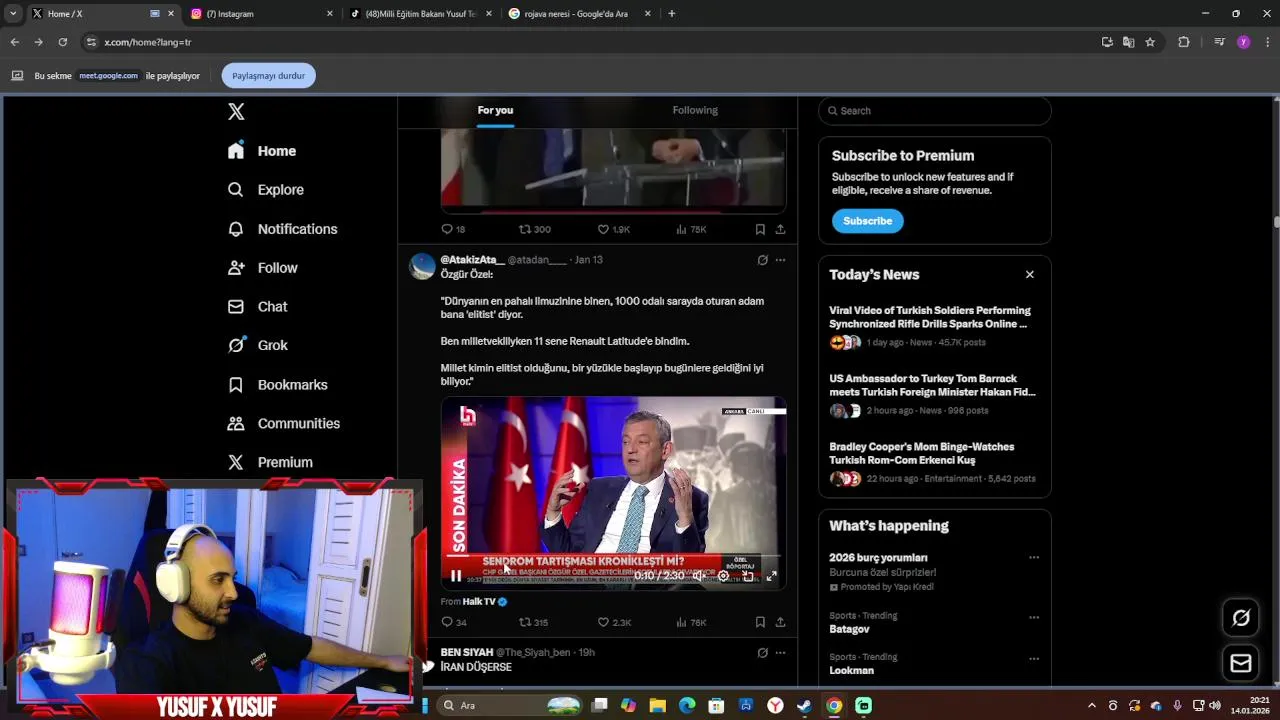Open the floating messages button
This screenshot has width=1280, height=720.
point(1241,663)
